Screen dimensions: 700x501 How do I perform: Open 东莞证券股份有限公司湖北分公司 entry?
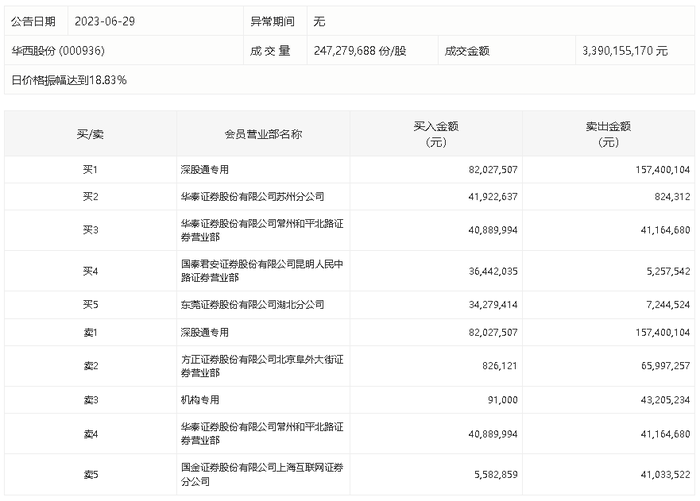252,305
